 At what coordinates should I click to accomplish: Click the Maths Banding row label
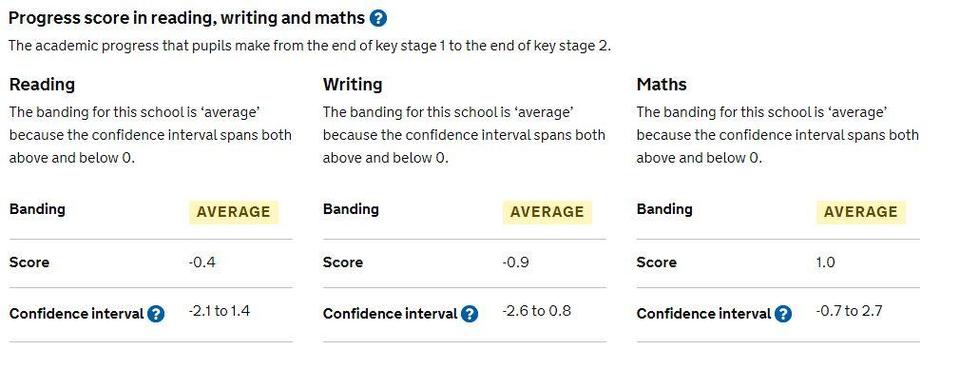click(x=664, y=209)
